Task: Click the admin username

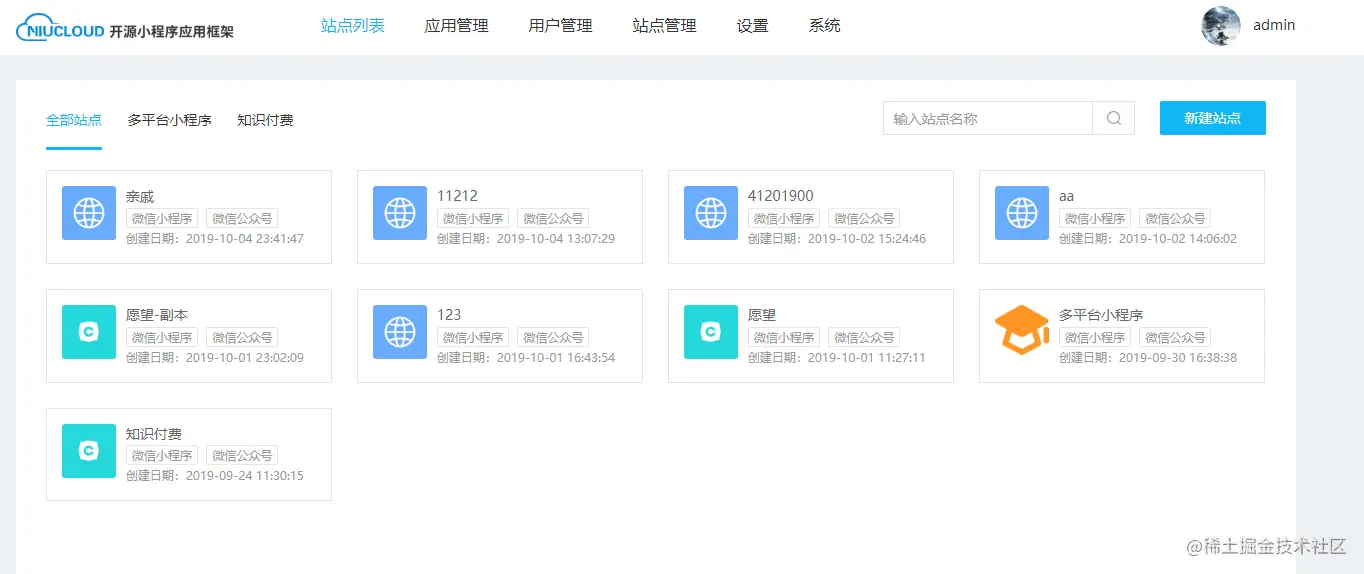Action: (1274, 25)
